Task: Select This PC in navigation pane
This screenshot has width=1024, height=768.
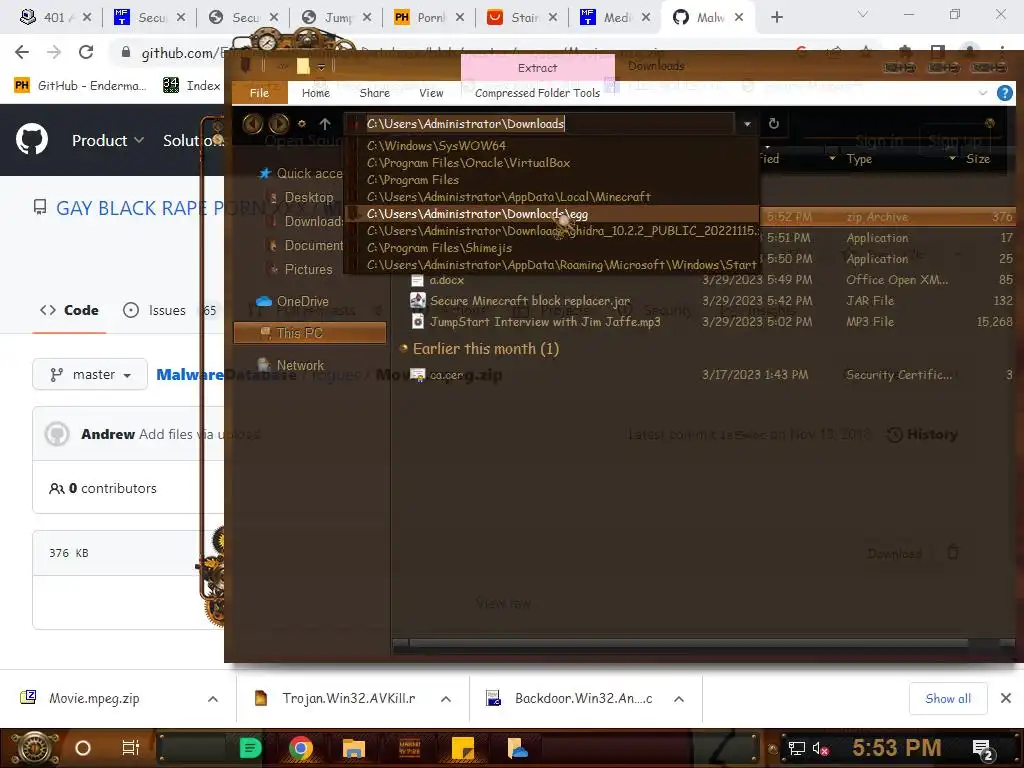Action: (310, 333)
